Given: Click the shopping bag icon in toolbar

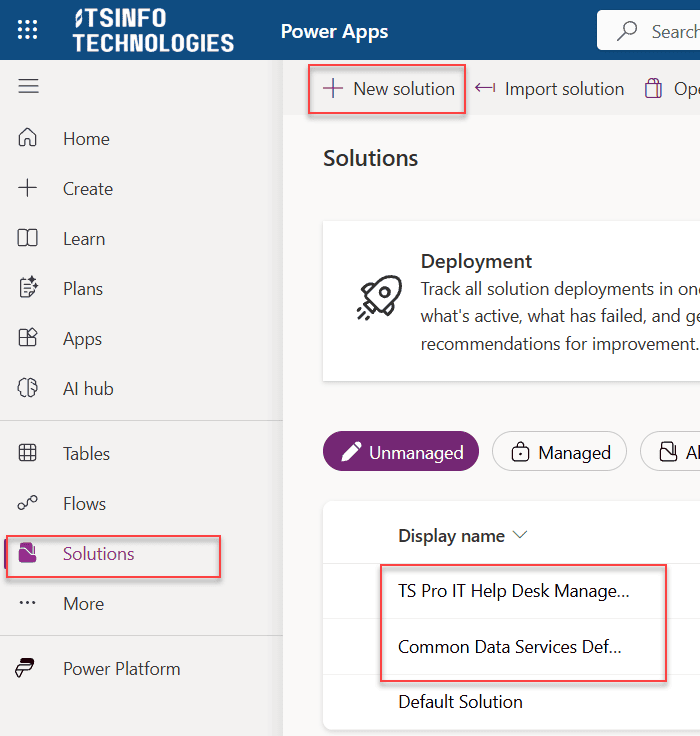Looking at the screenshot, I should [653, 88].
